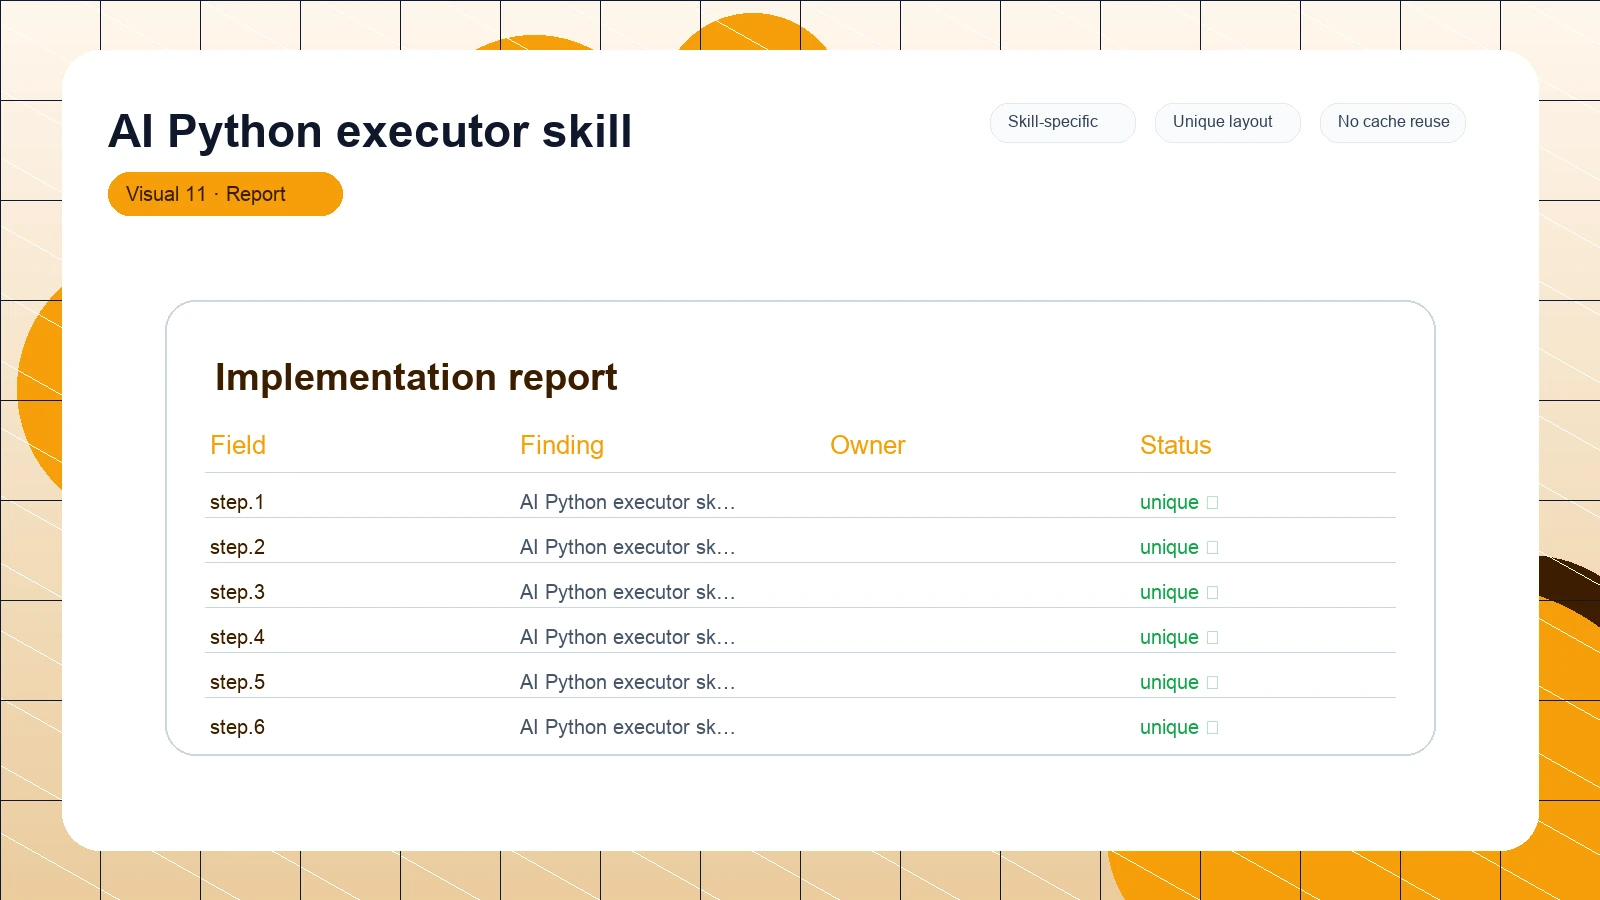Select the step.4 field cell
This screenshot has height=900, width=1600.
(237, 637)
